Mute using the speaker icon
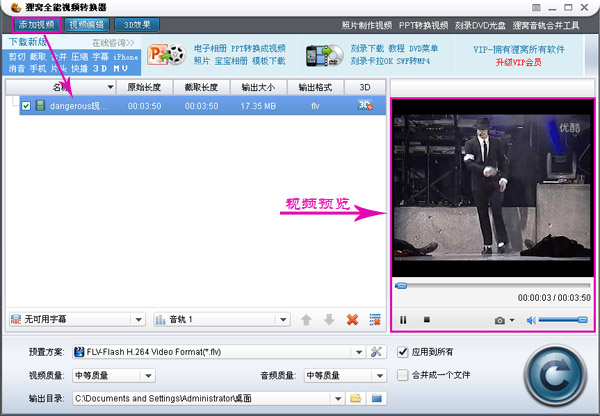 click(x=531, y=320)
